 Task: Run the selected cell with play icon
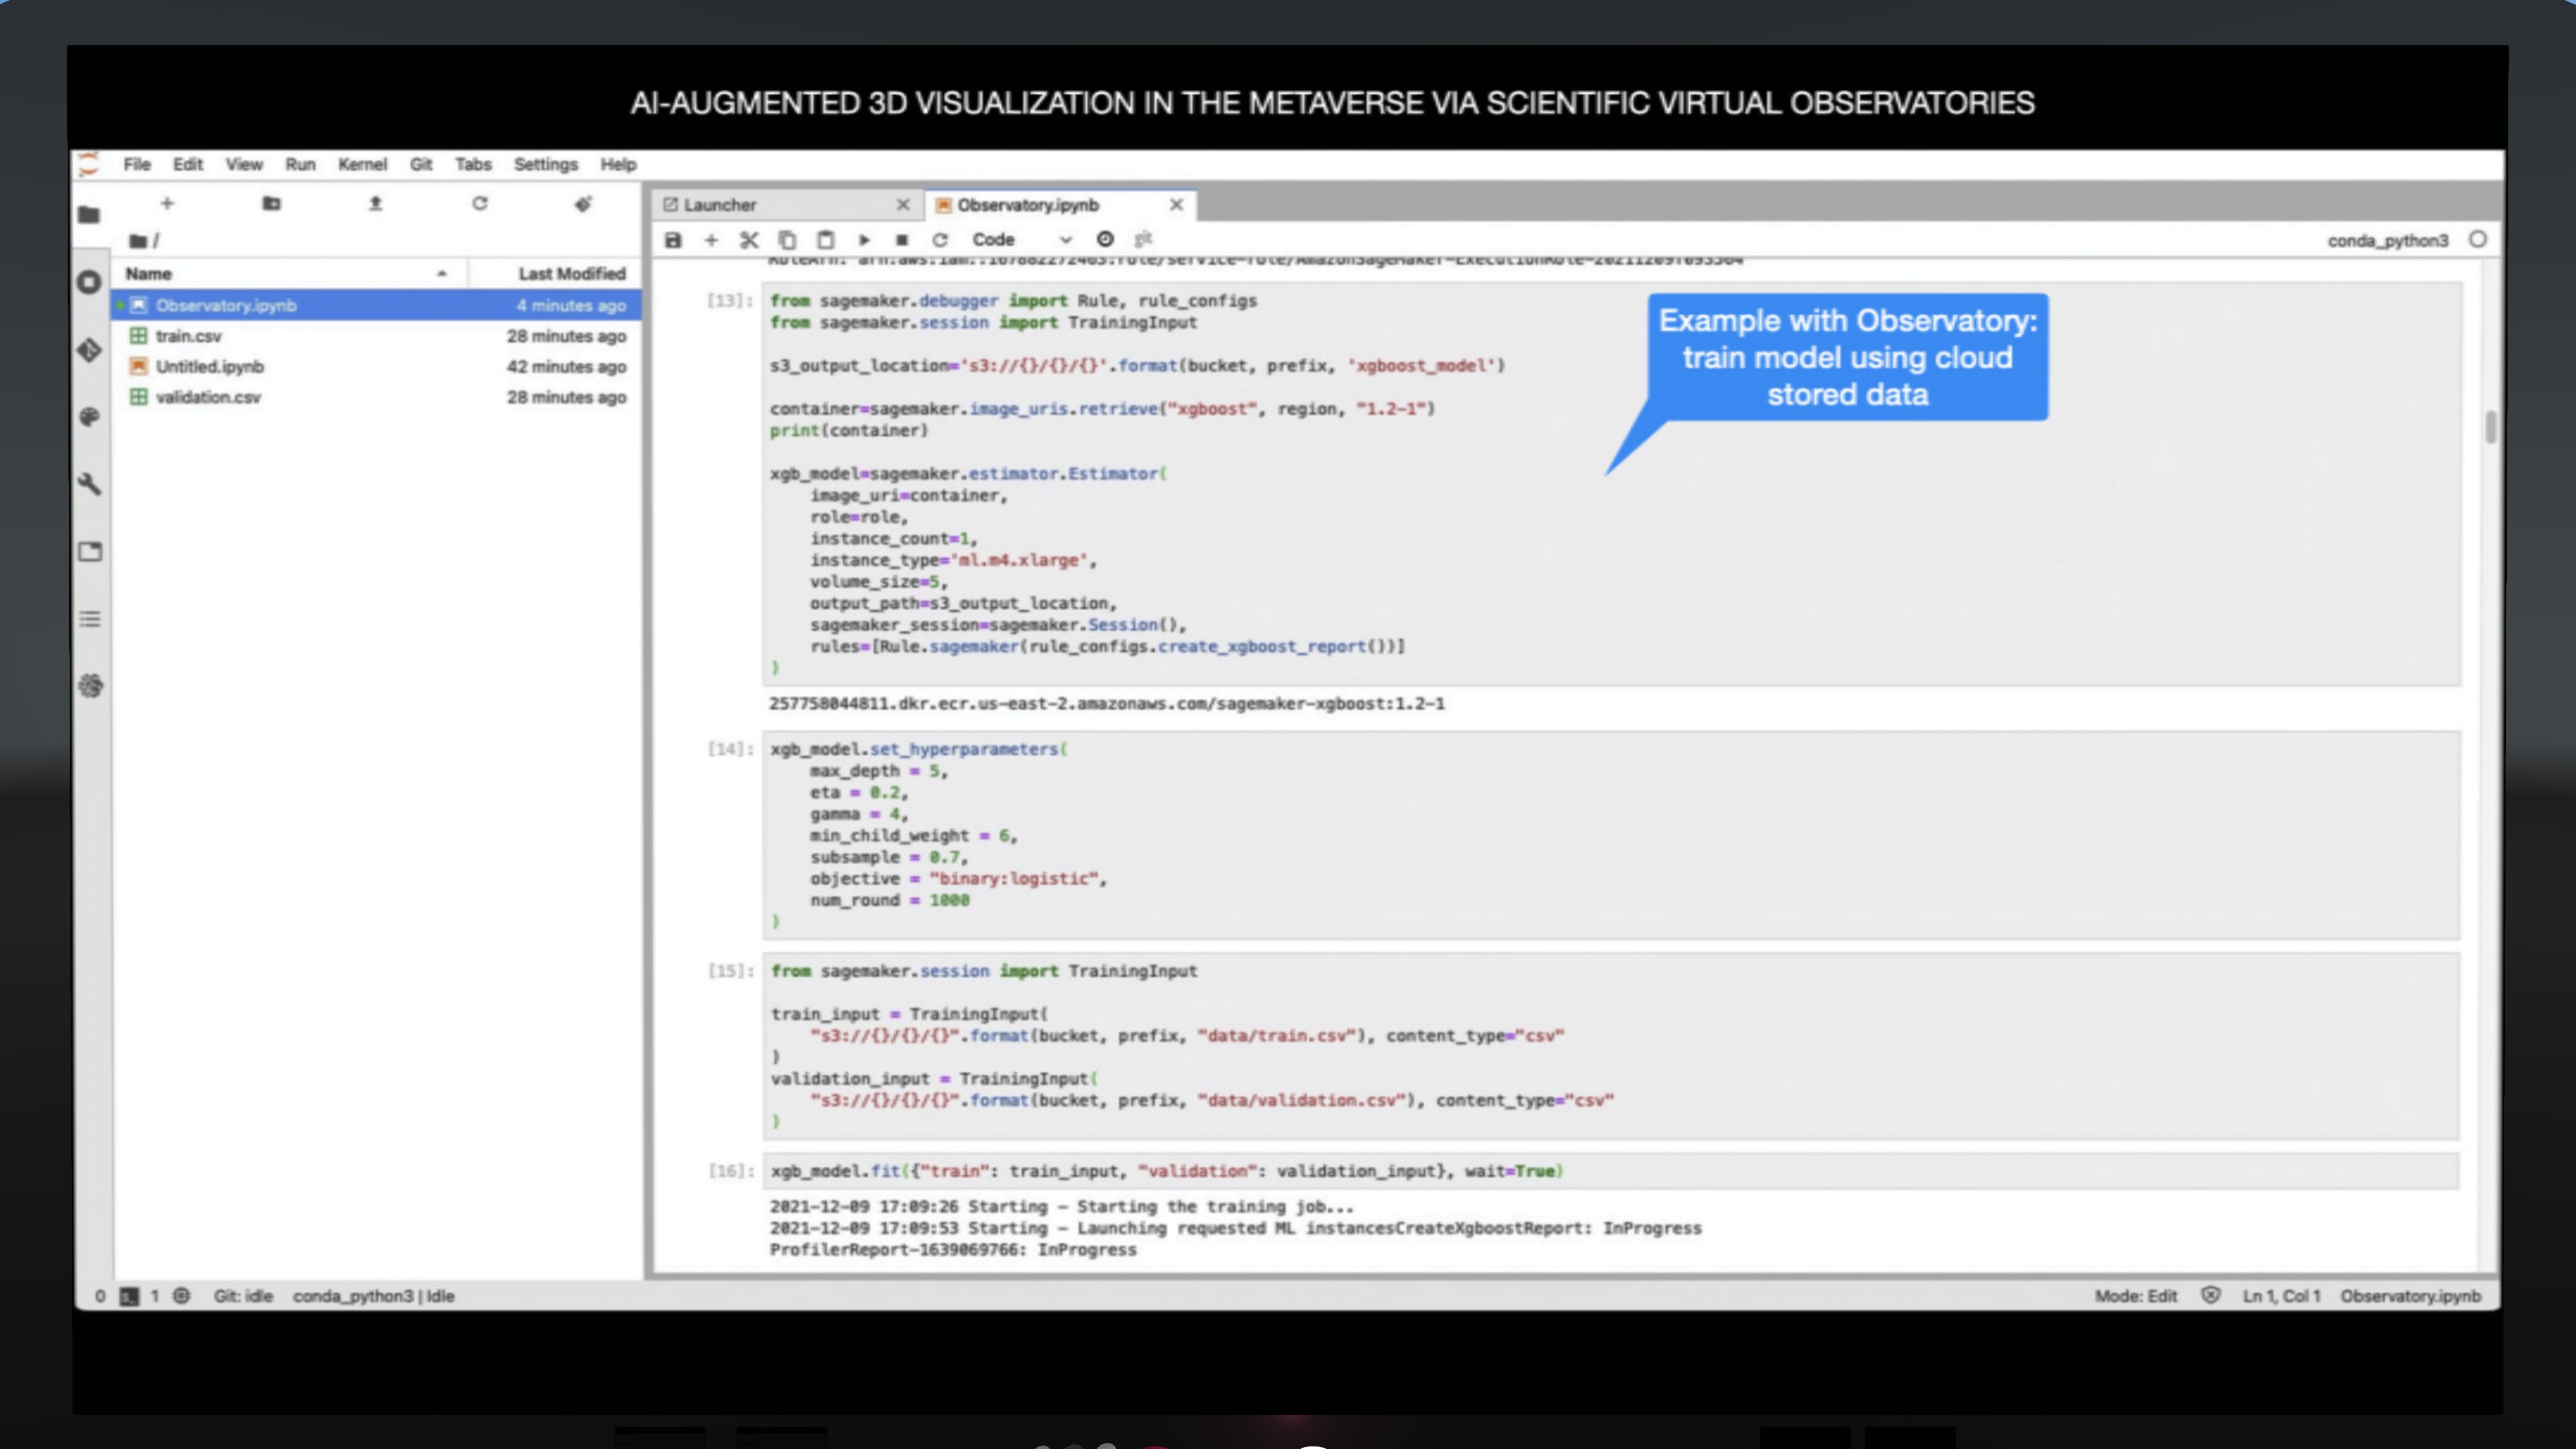point(864,240)
